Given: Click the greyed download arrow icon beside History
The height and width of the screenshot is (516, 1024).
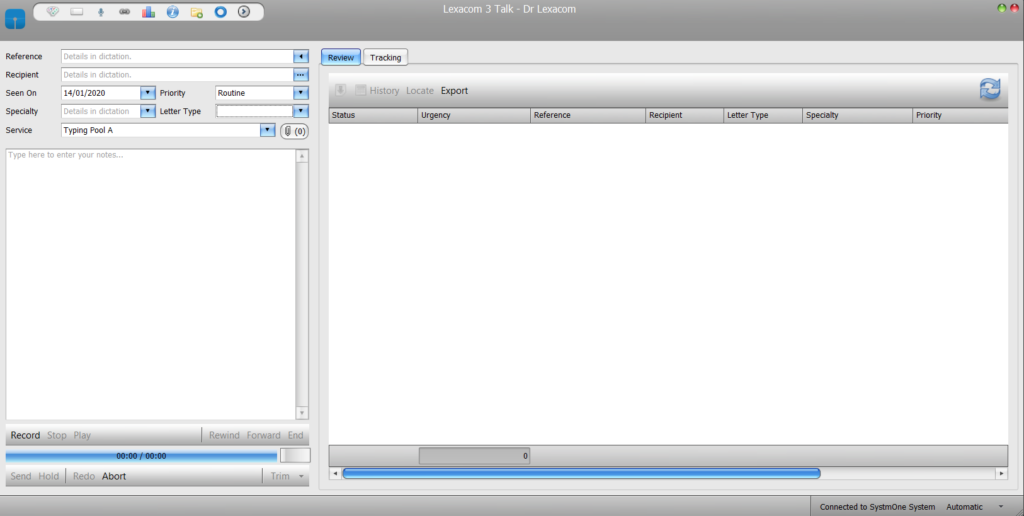Looking at the screenshot, I should [x=340, y=90].
